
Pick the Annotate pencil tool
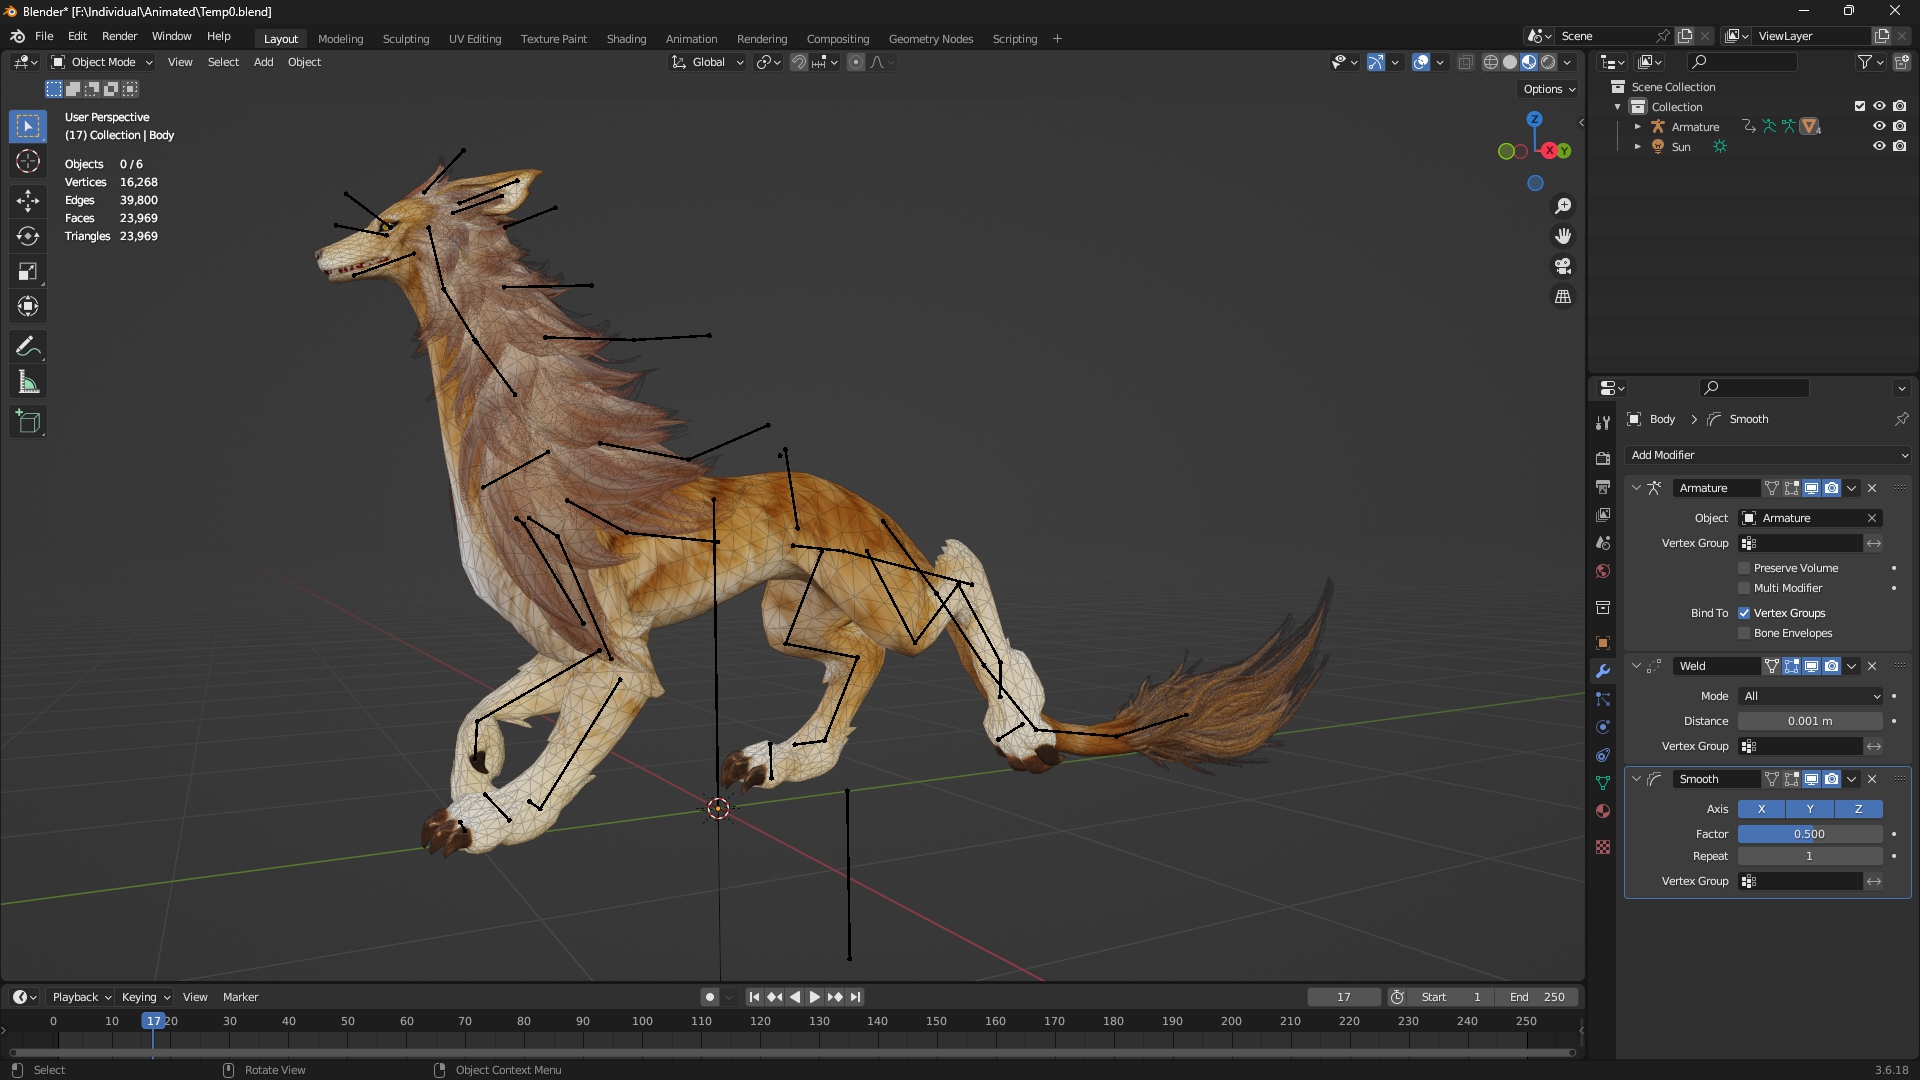tap(28, 347)
